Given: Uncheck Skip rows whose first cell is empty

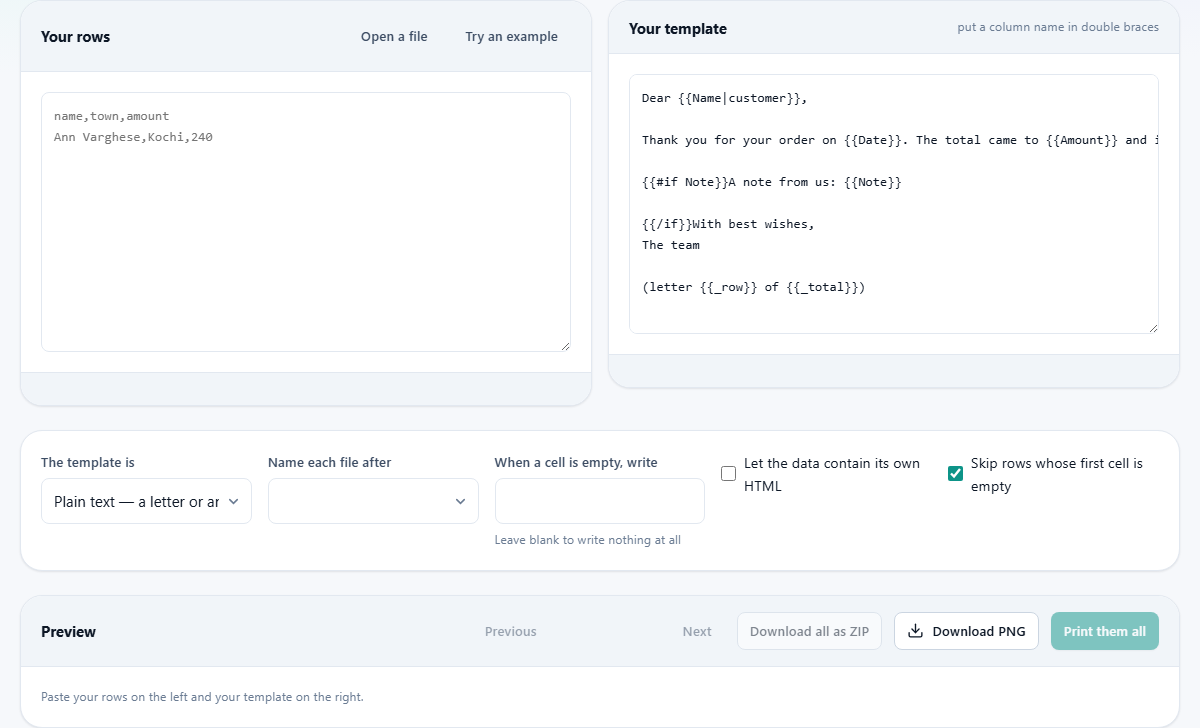Looking at the screenshot, I should coord(955,473).
